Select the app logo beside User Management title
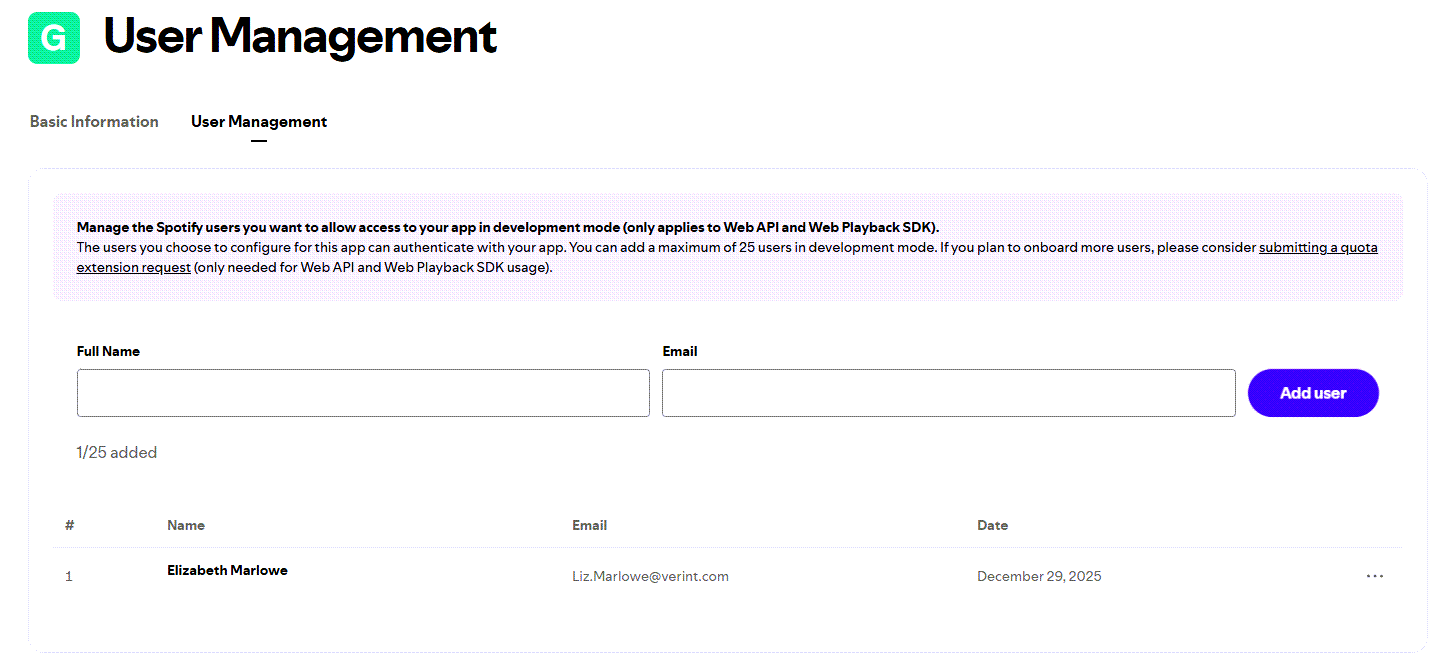Viewport: 1443px width, 669px height. [x=54, y=37]
